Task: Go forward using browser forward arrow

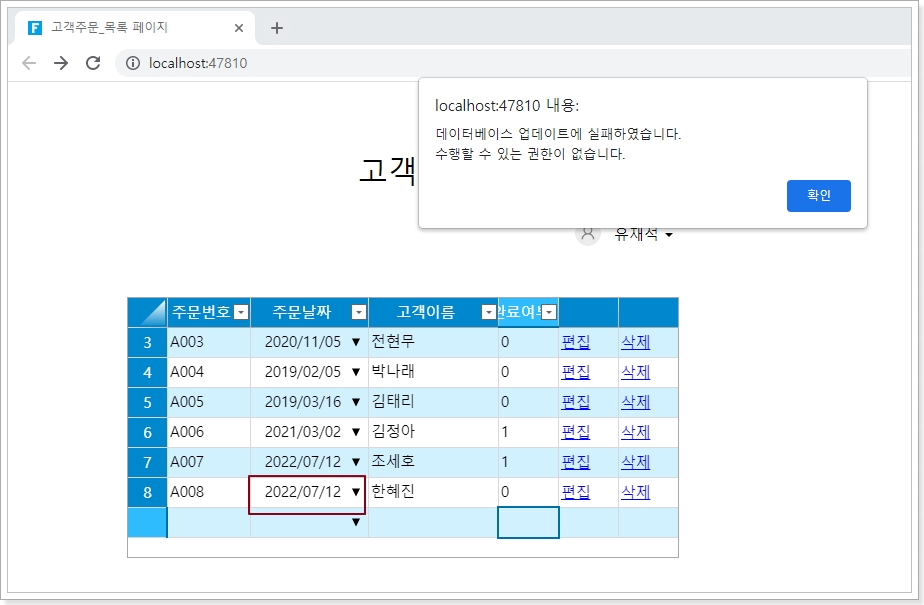Action: (61, 63)
